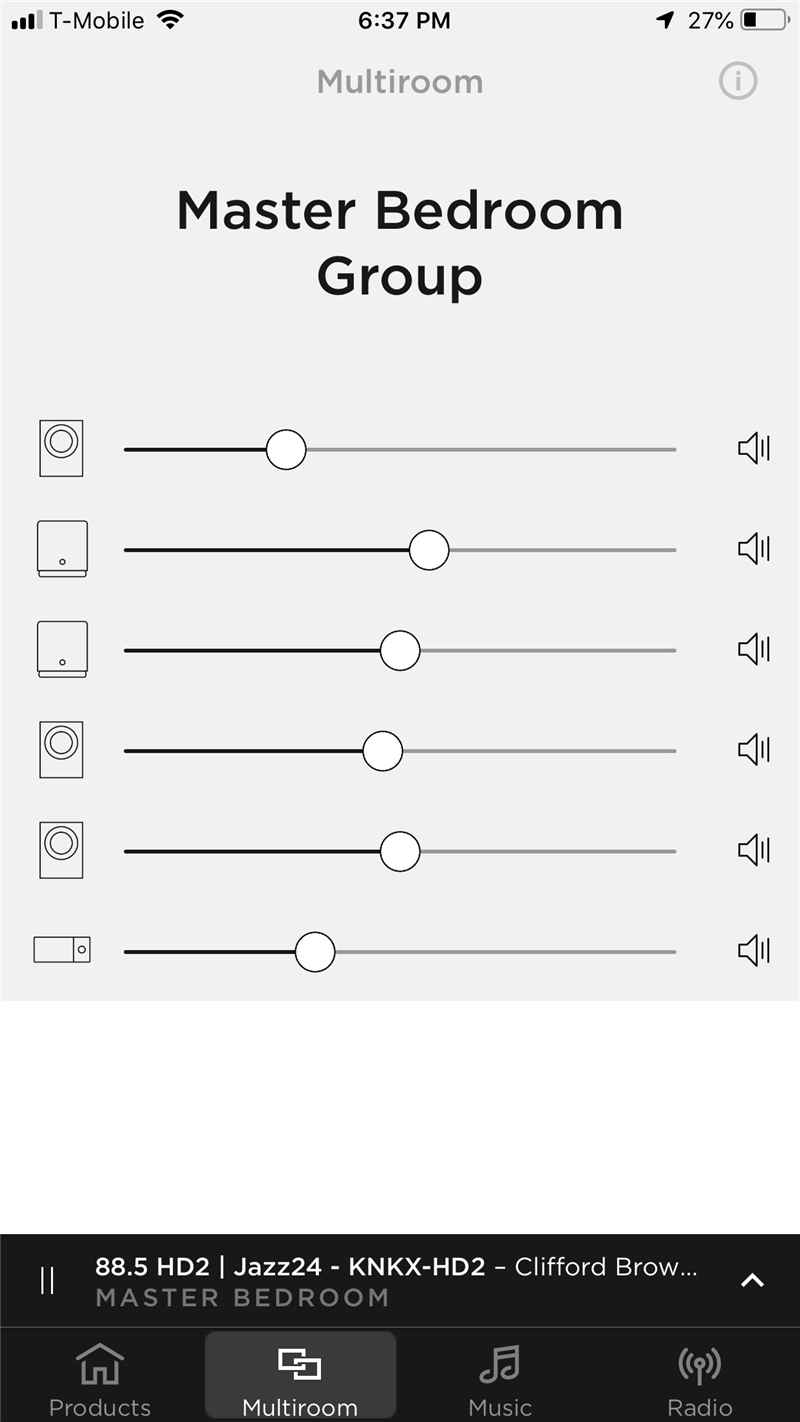Go to the Radio tab
The image size is (800, 1422).
(x=699, y=1378)
